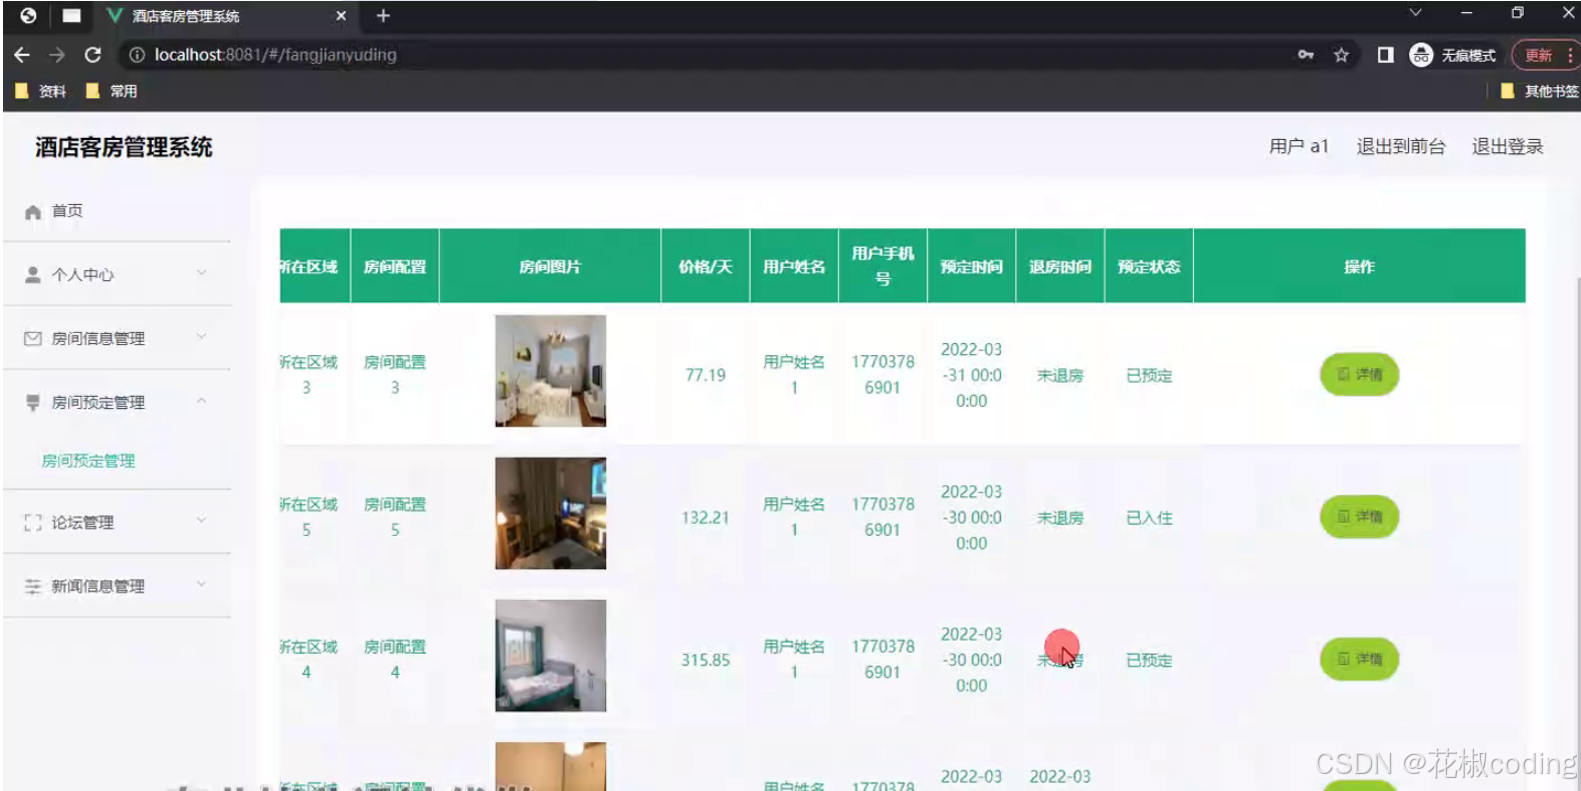
Task: Select the 房间预定管理 submenu item
Action: tap(88, 461)
